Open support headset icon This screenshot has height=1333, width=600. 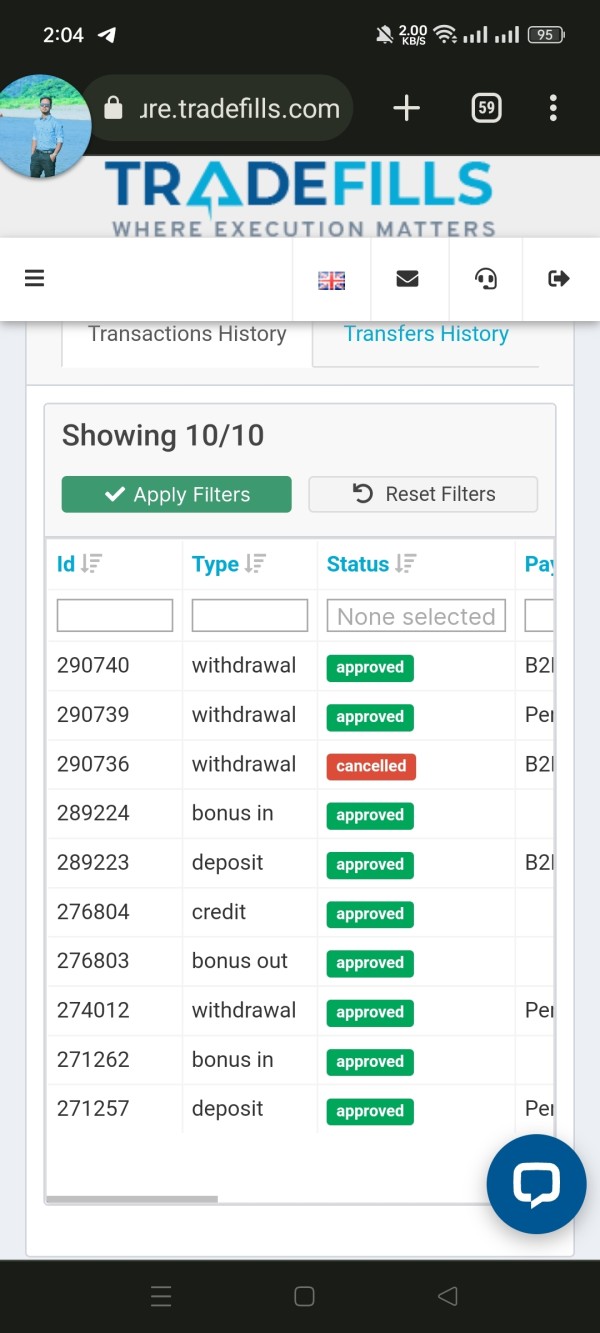click(486, 279)
